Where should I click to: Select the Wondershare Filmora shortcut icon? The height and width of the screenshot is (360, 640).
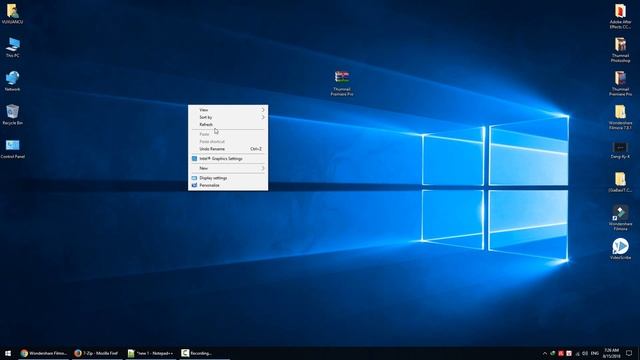(x=620, y=218)
